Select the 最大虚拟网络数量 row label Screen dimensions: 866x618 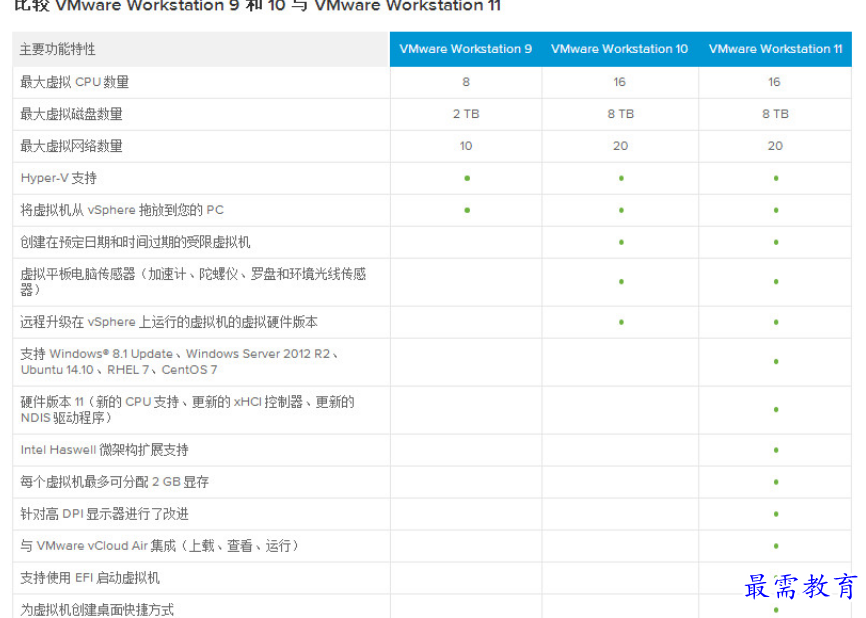point(71,146)
